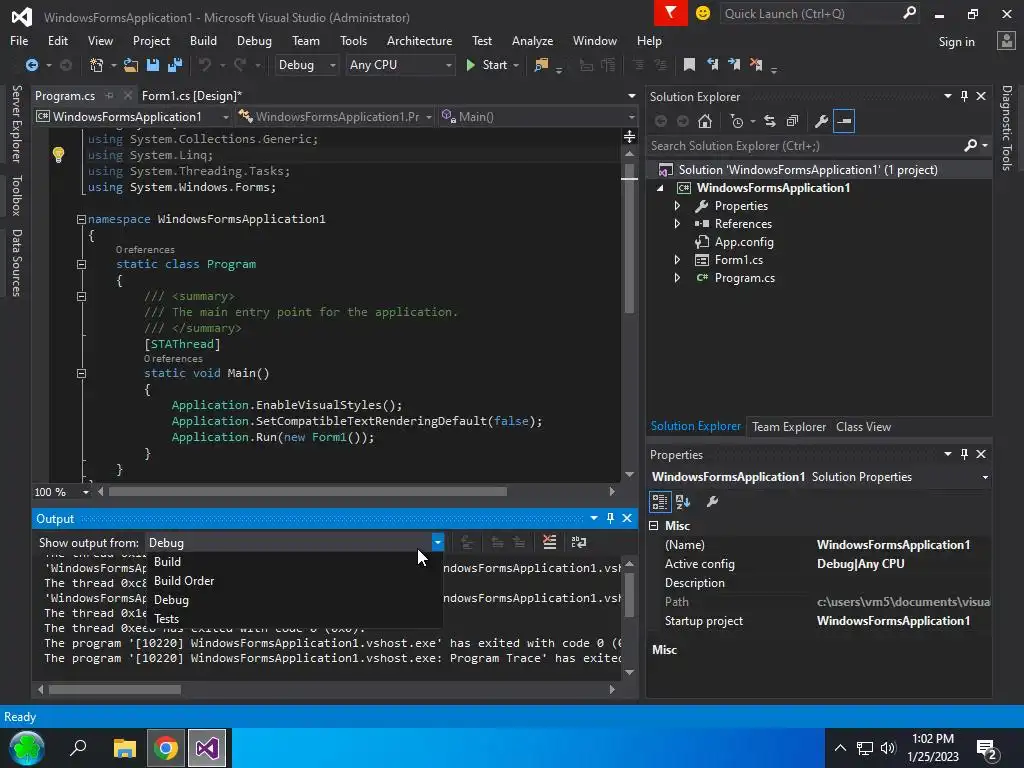Focus the Search Solution Explorer field
The image size is (1024, 768).
(806, 146)
